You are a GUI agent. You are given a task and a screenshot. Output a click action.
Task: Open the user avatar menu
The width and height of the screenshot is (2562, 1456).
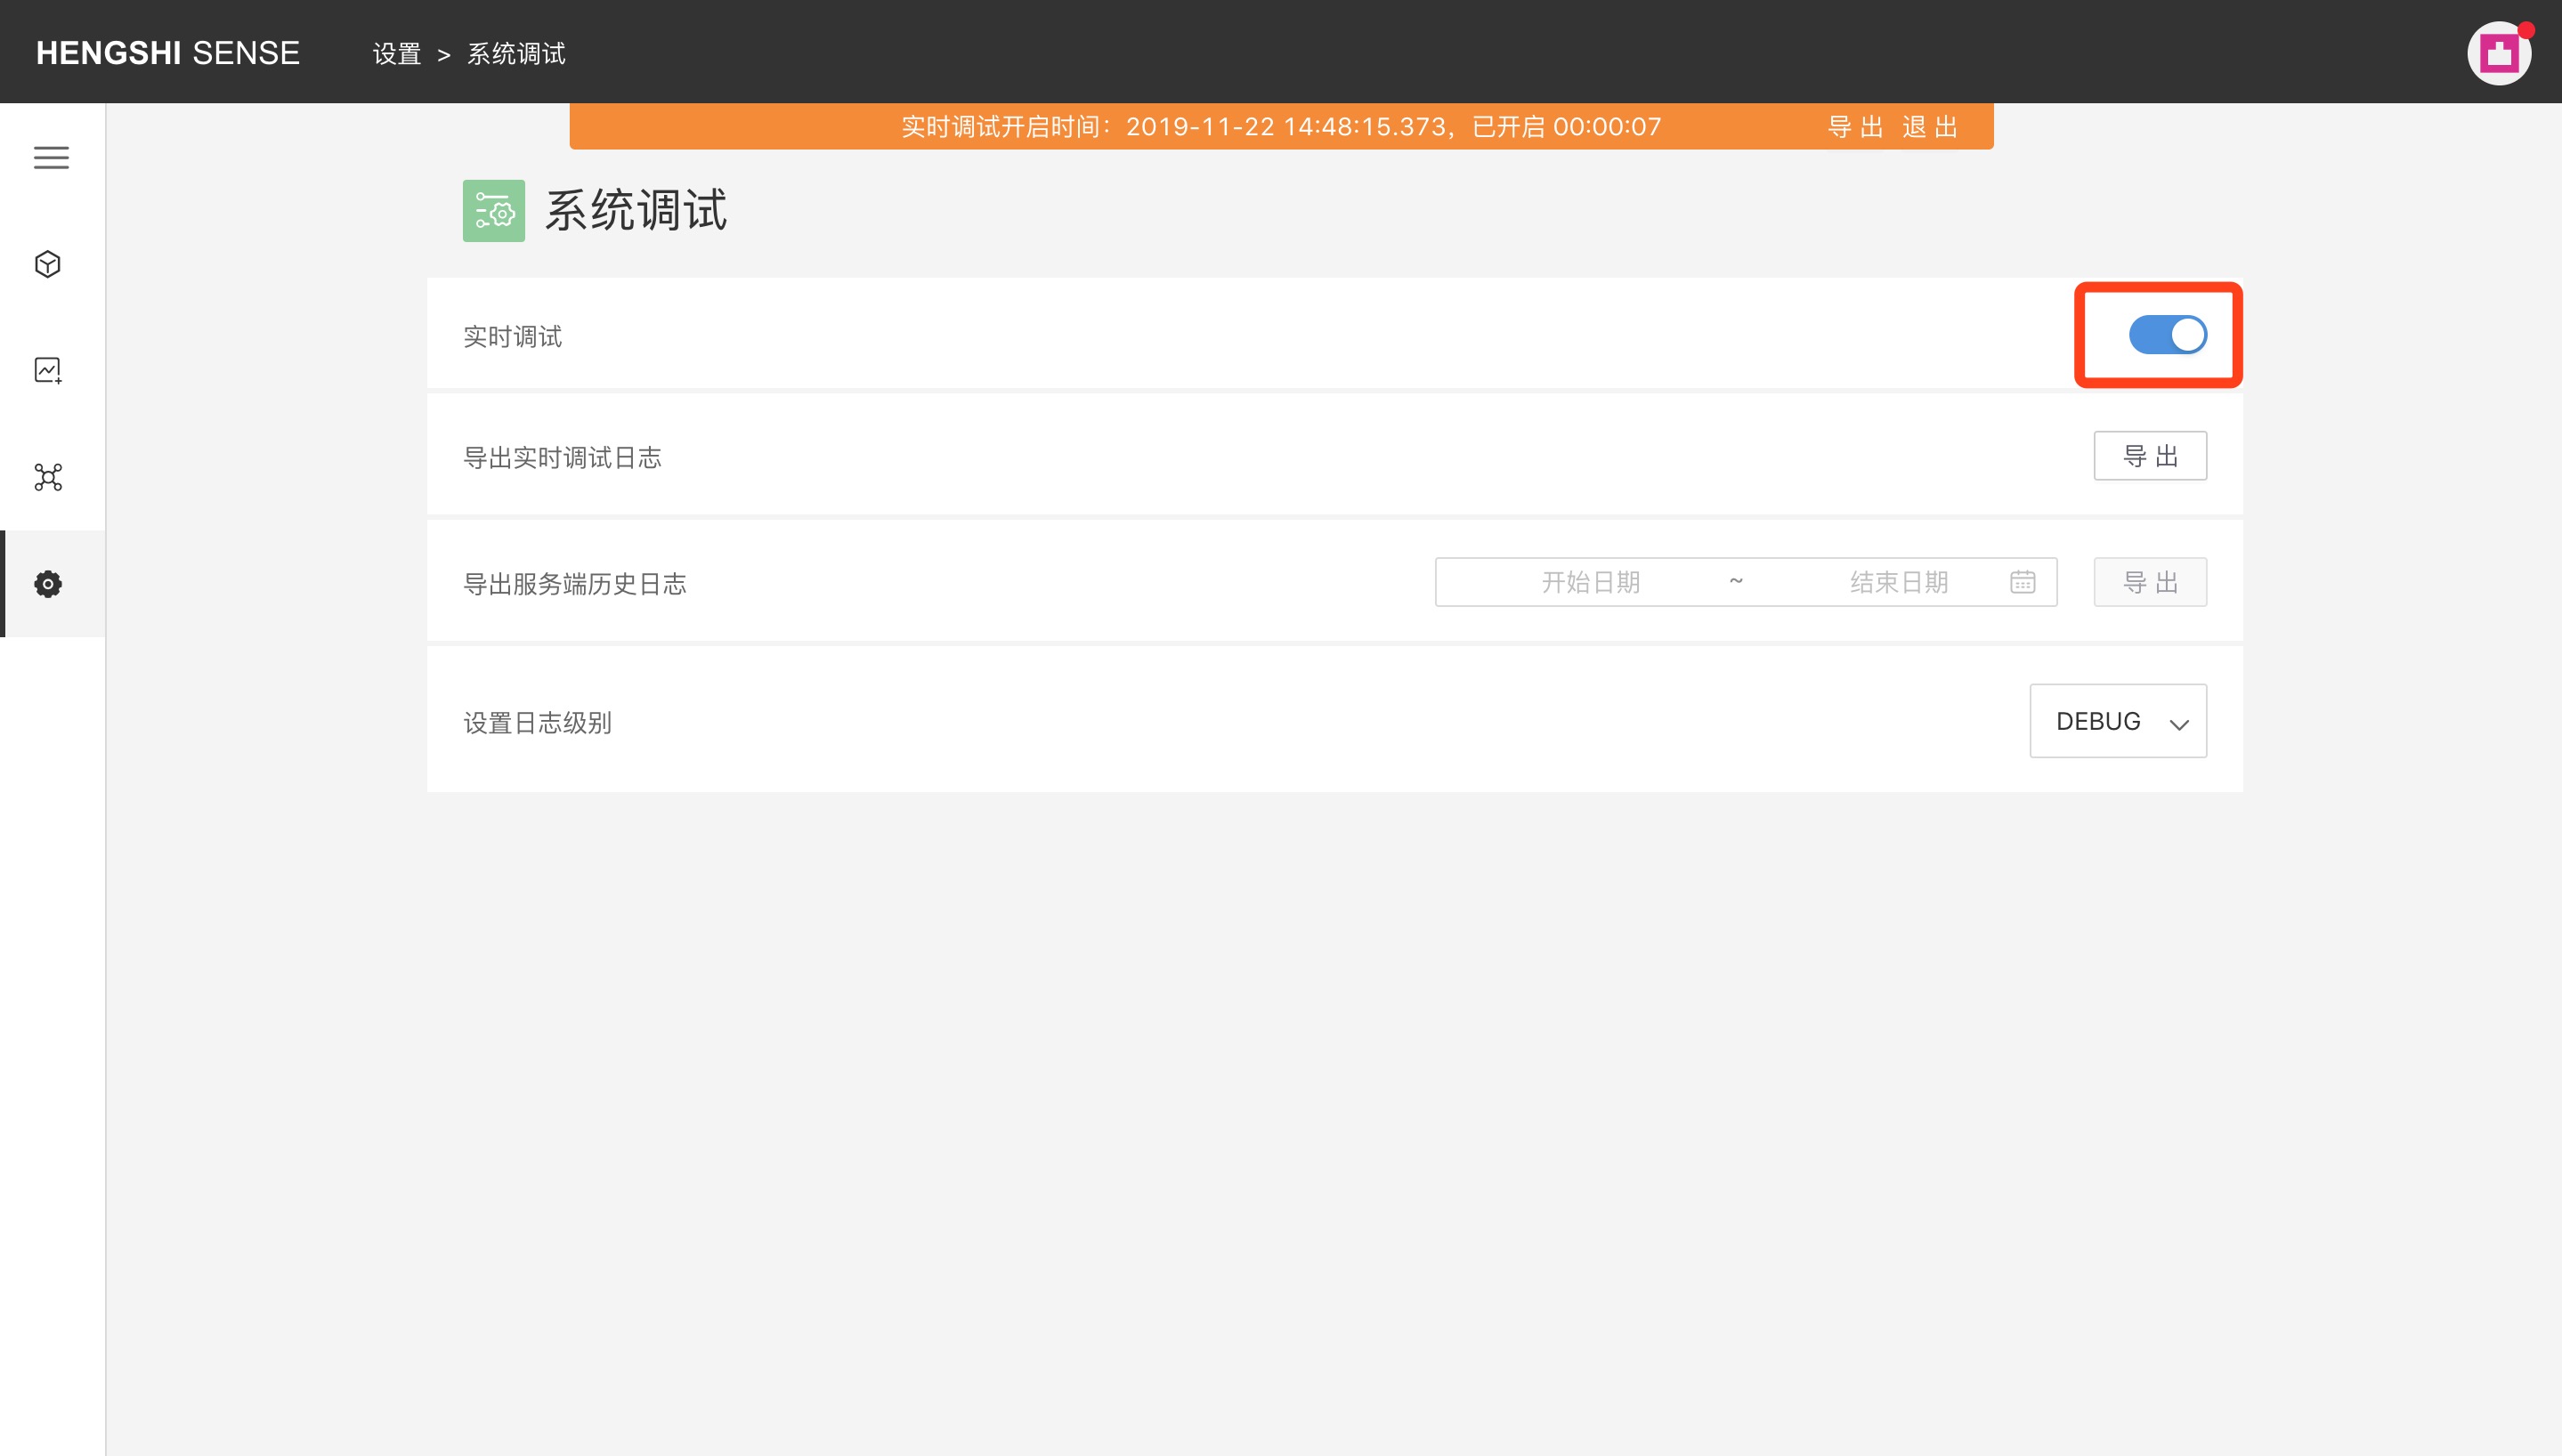click(x=2499, y=53)
